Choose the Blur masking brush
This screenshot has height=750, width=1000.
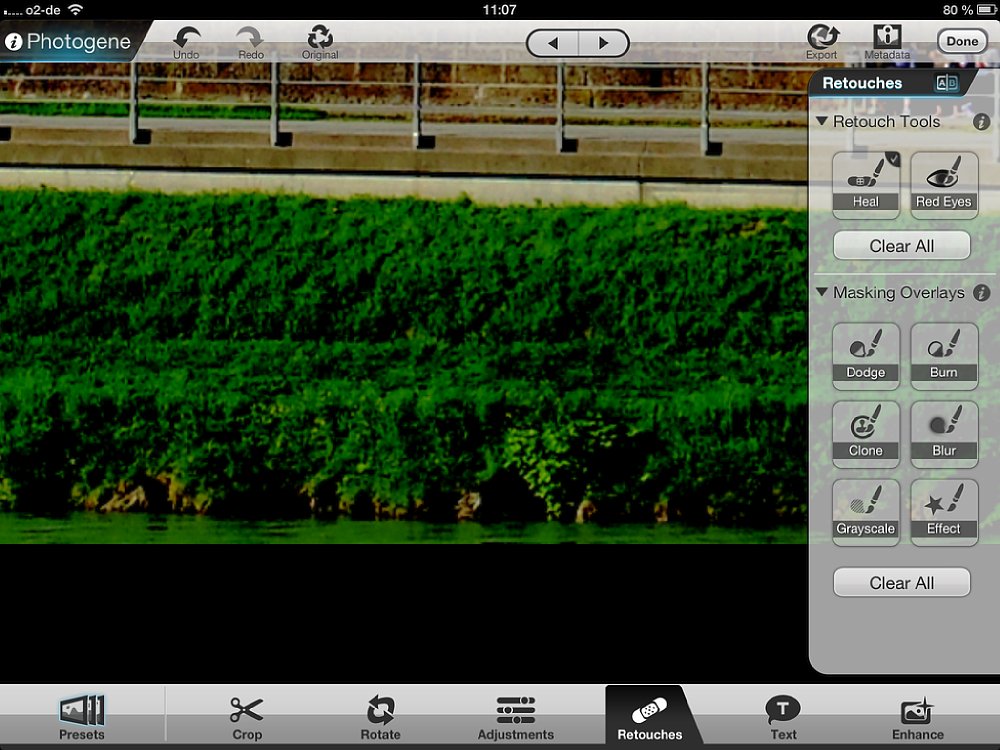coord(943,433)
